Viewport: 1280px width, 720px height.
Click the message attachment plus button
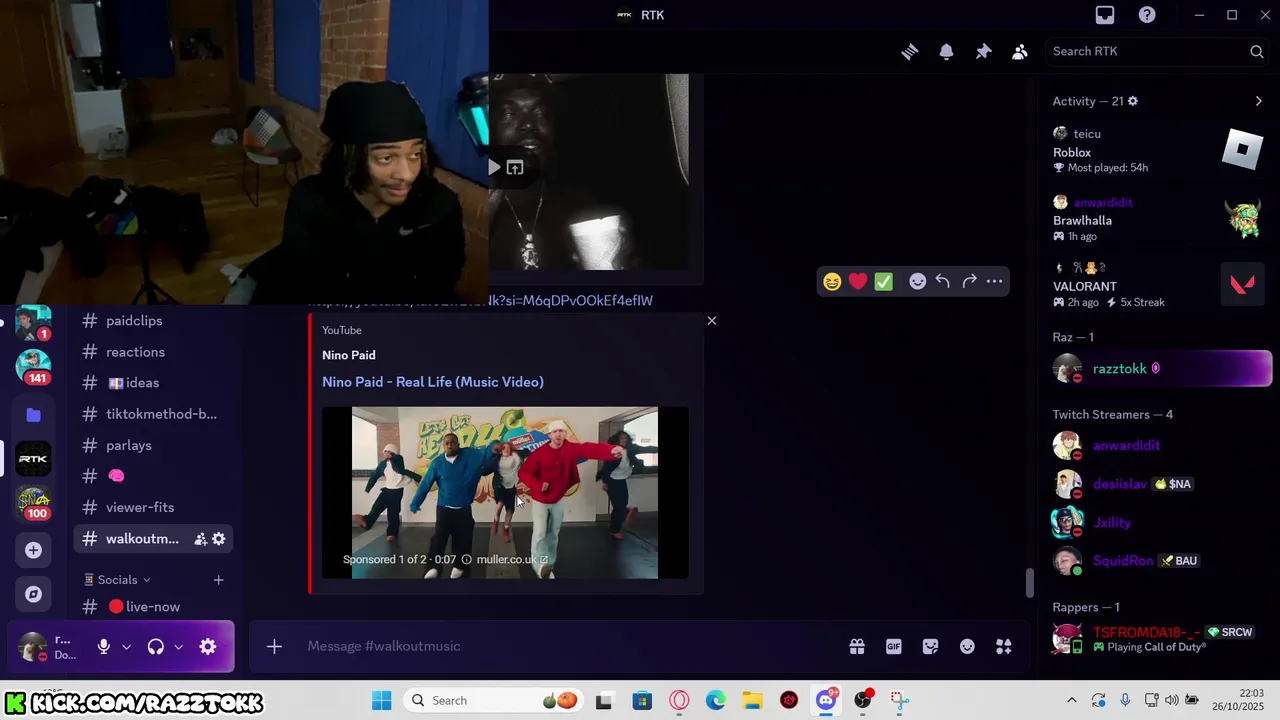tap(274, 646)
